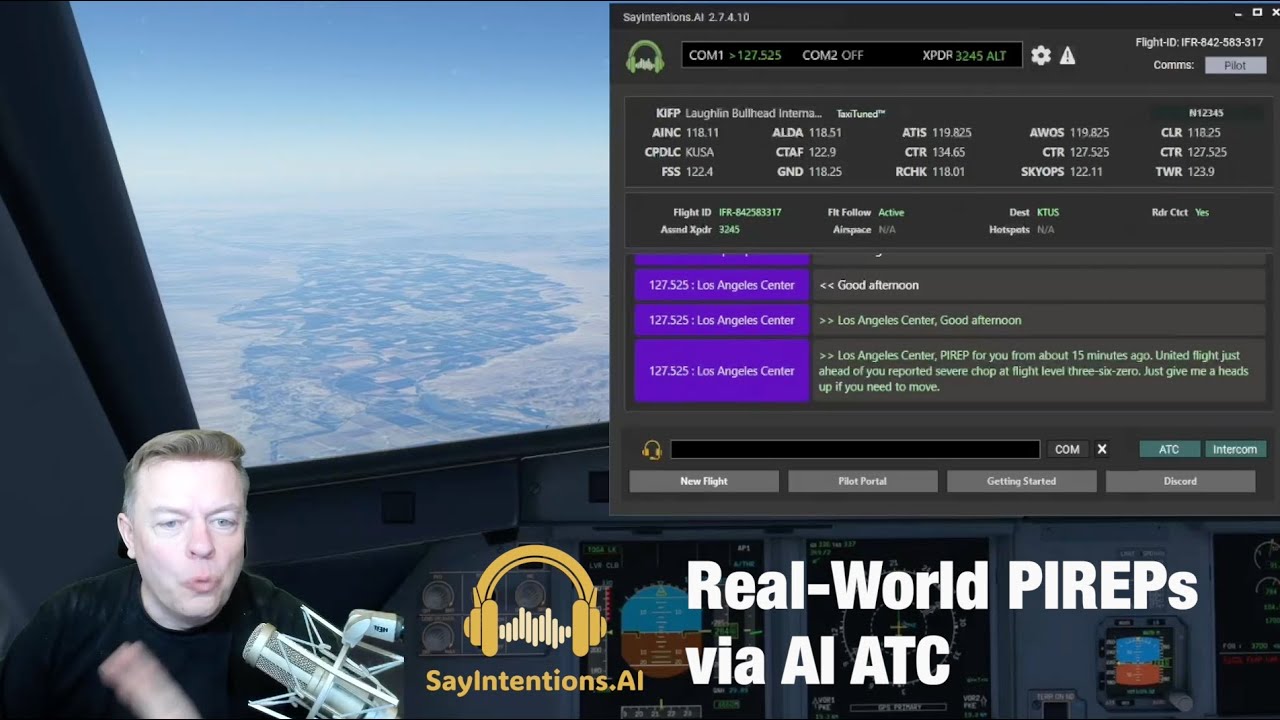Open the Discord link button
Screen dimensions: 1280x720
tap(1180, 481)
